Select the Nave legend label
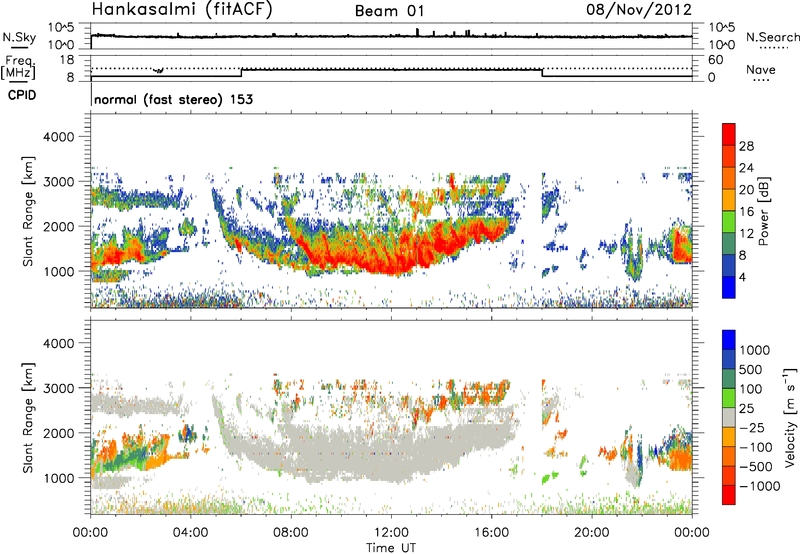Image resolution: width=800 pixels, height=554 pixels. (x=761, y=70)
